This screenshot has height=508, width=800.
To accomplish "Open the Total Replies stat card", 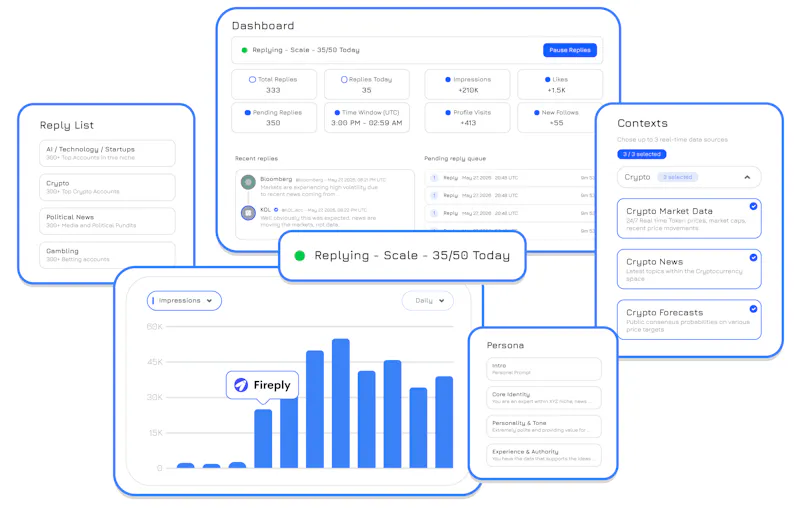I will click(274, 84).
